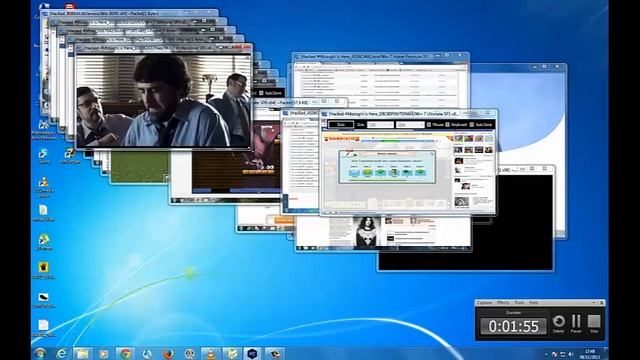Open the Help menu in the recorder
This screenshot has height=360, width=640.
pos(533,303)
